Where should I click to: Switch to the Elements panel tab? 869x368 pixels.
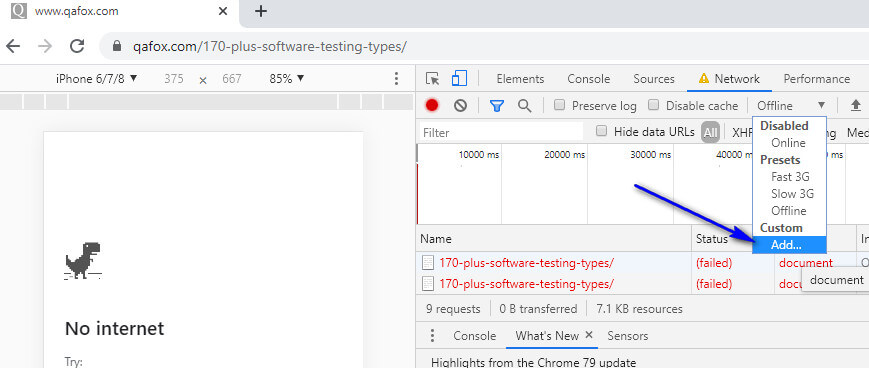520,79
